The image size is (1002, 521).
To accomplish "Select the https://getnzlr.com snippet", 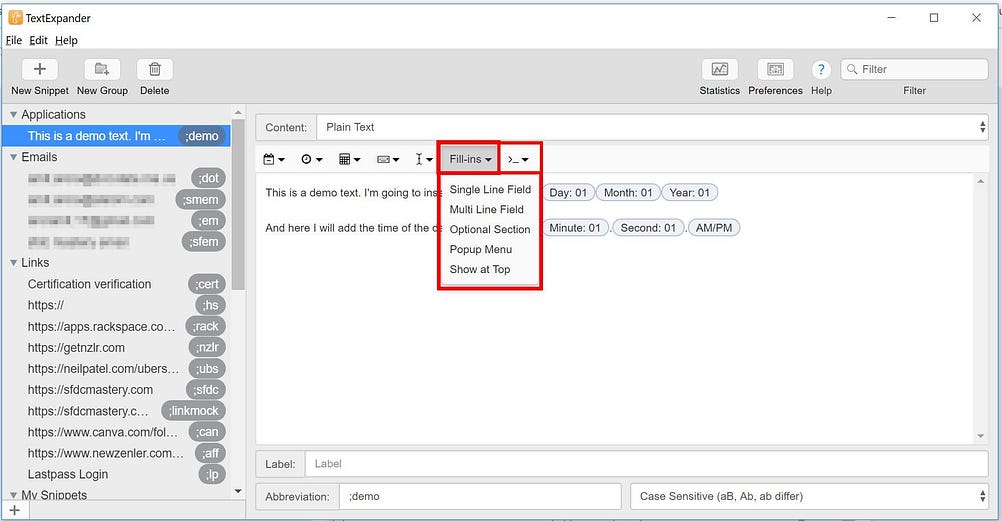I will 116,347.
